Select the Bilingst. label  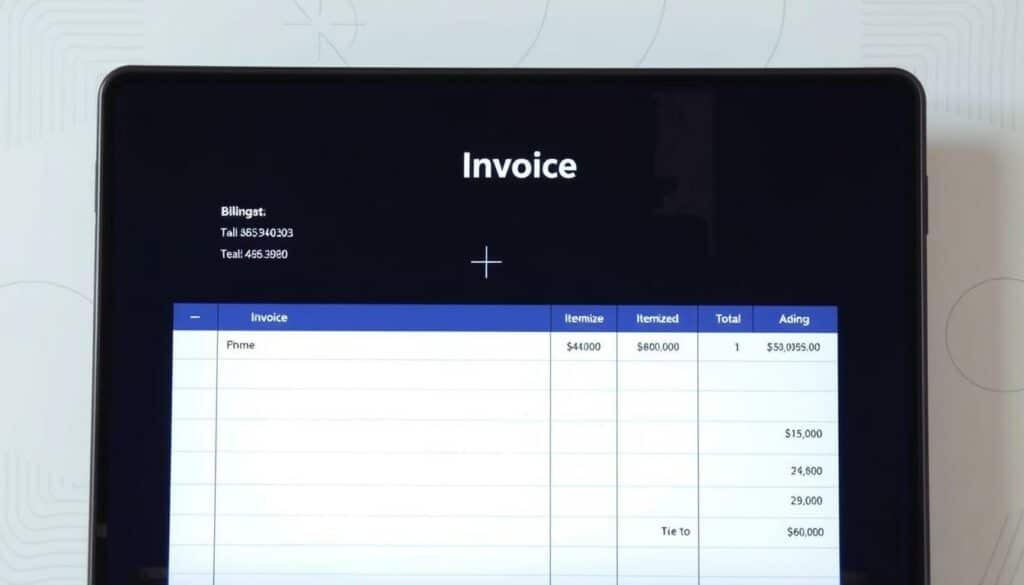coord(243,211)
